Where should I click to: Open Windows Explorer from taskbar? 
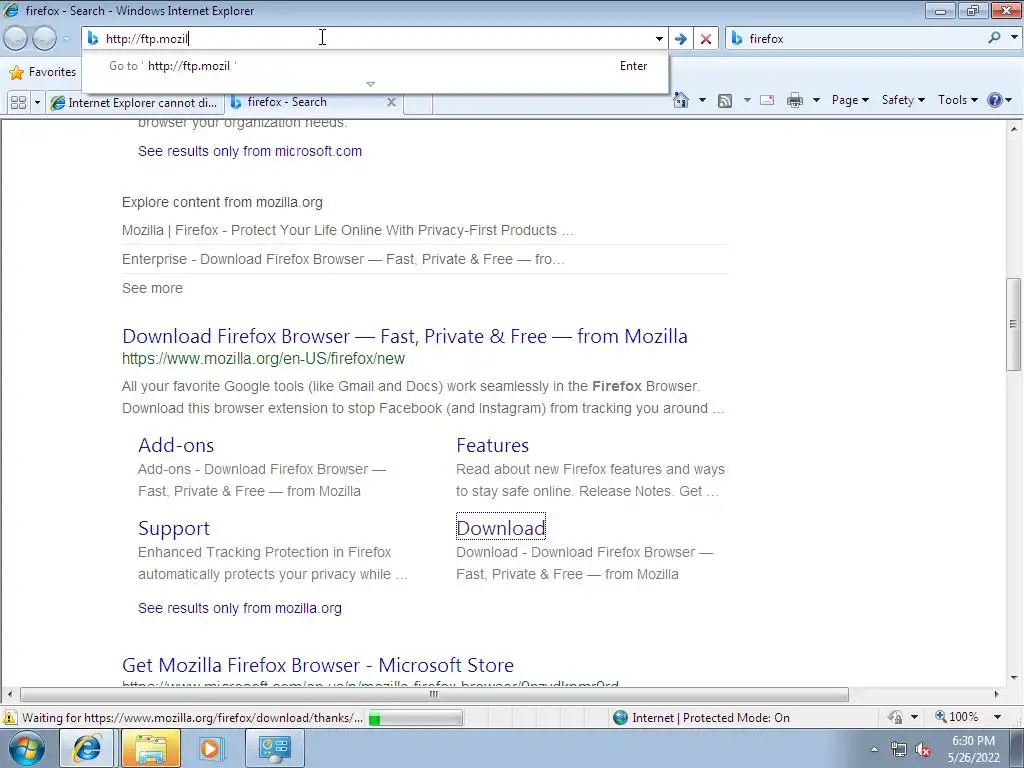tap(150, 748)
